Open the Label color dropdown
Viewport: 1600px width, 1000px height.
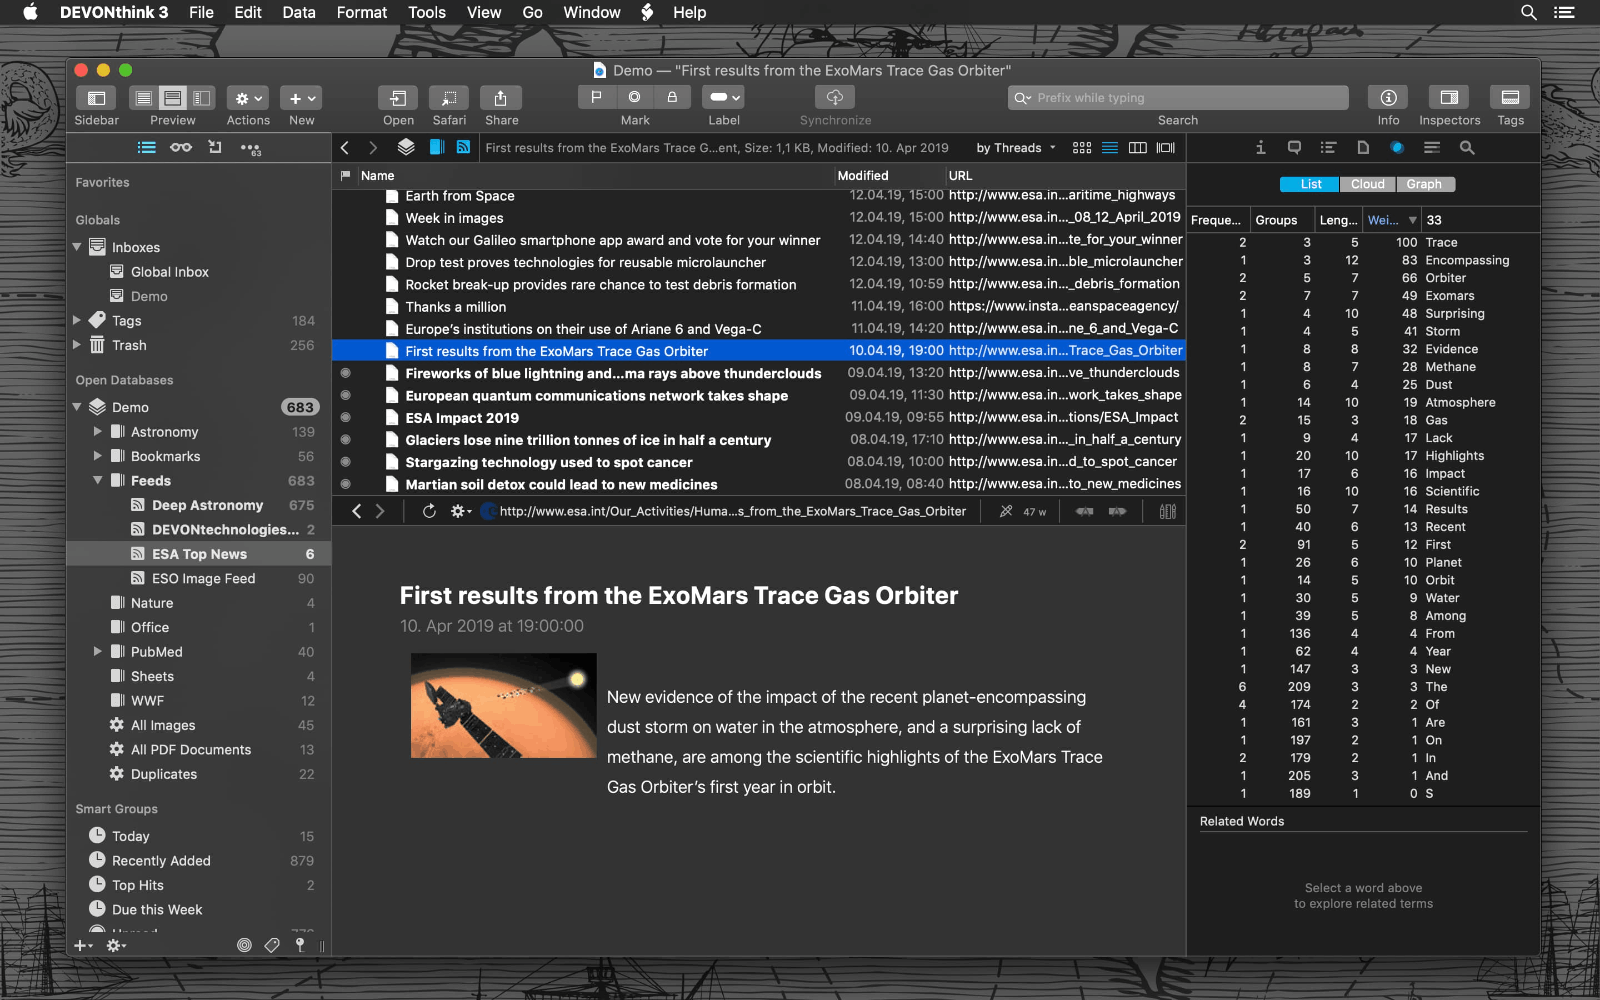pyautogui.click(x=724, y=97)
